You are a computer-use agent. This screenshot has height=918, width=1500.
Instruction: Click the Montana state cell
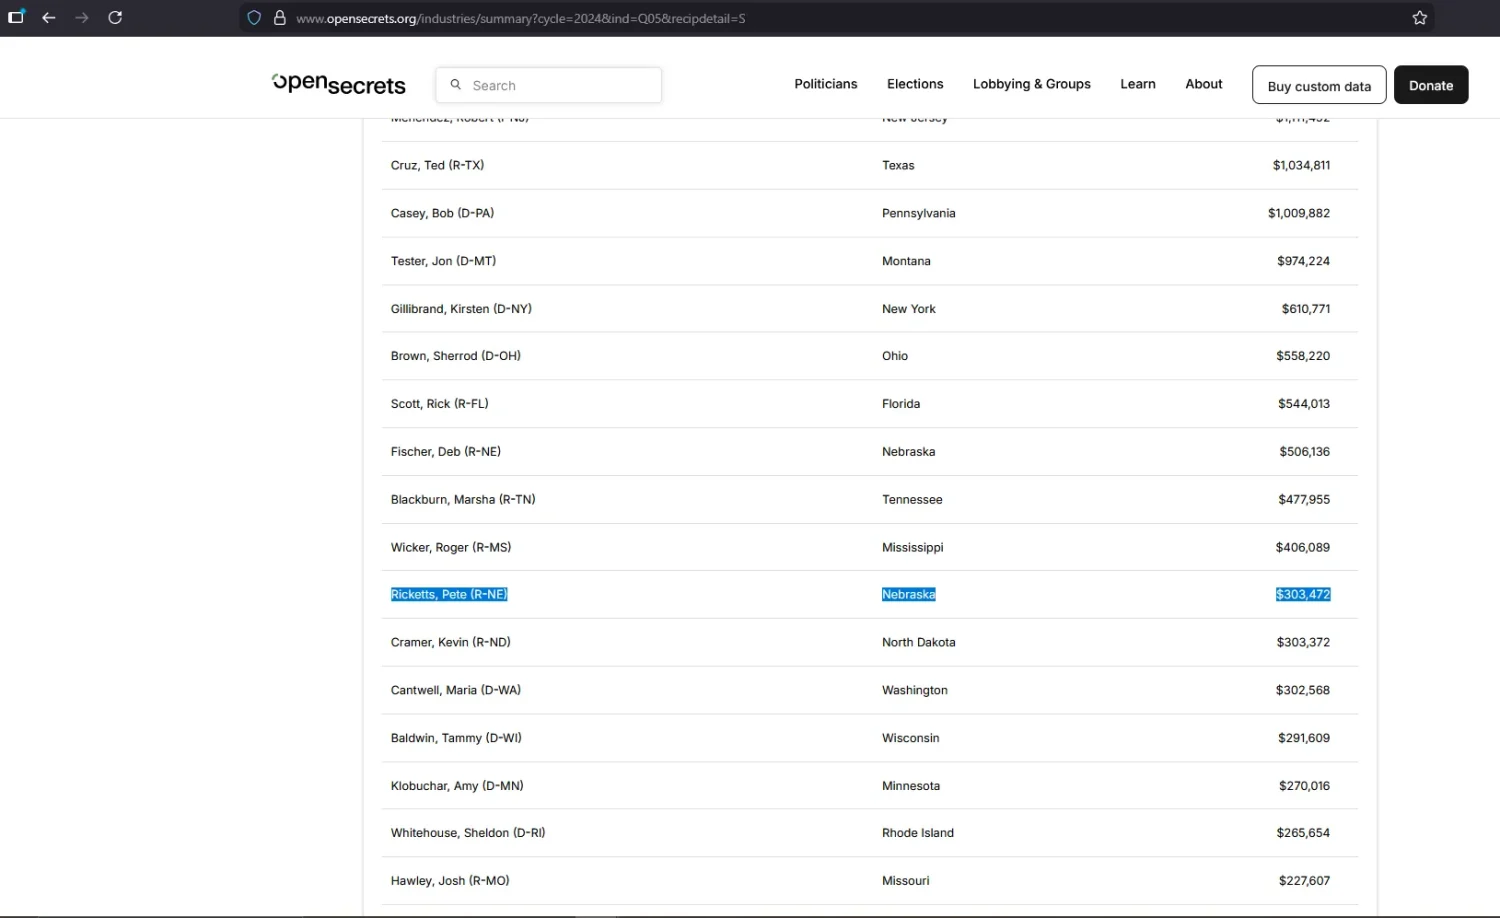pyautogui.click(x=906, y=262)
